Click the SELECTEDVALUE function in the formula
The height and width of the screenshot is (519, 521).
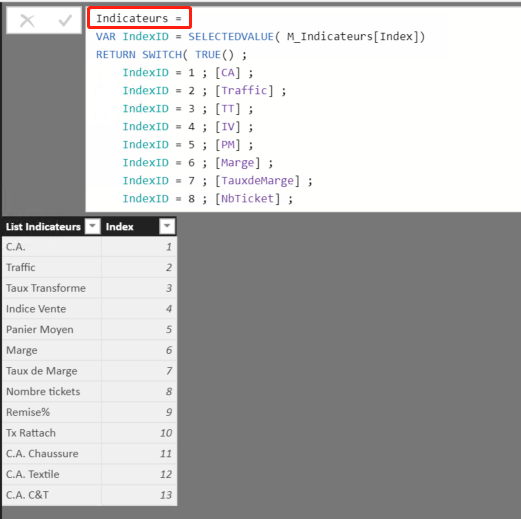tap(231, 36)
